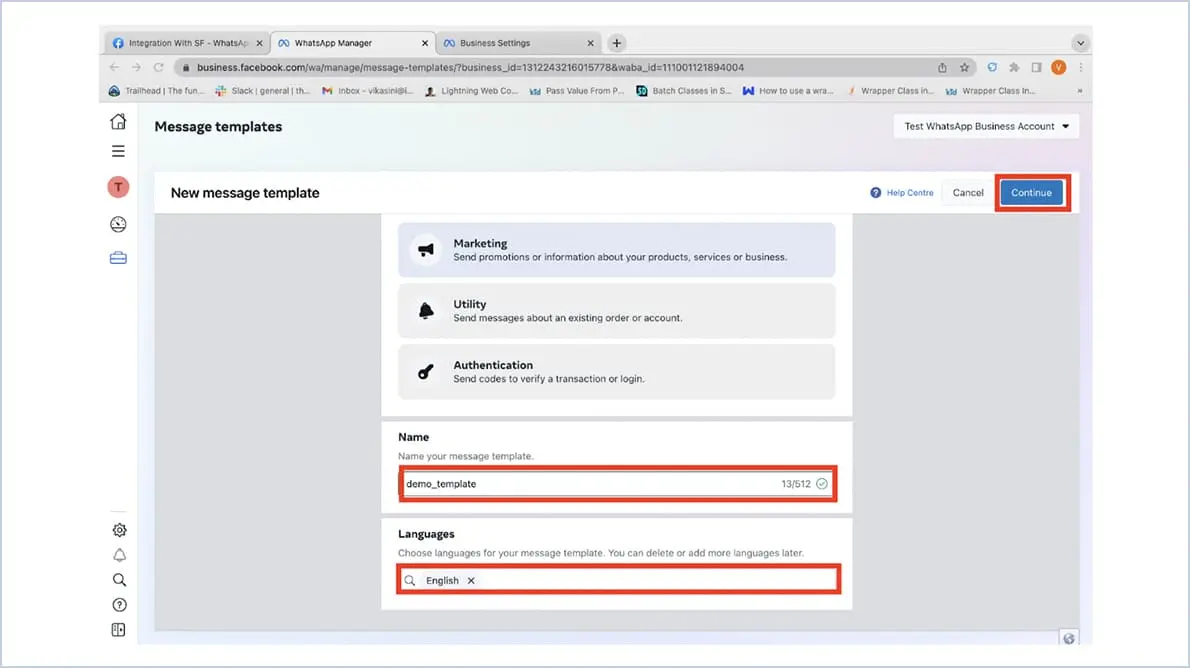Switch to Integration With SF tab
Screen dimensions: 1190x668
[186, 43]
